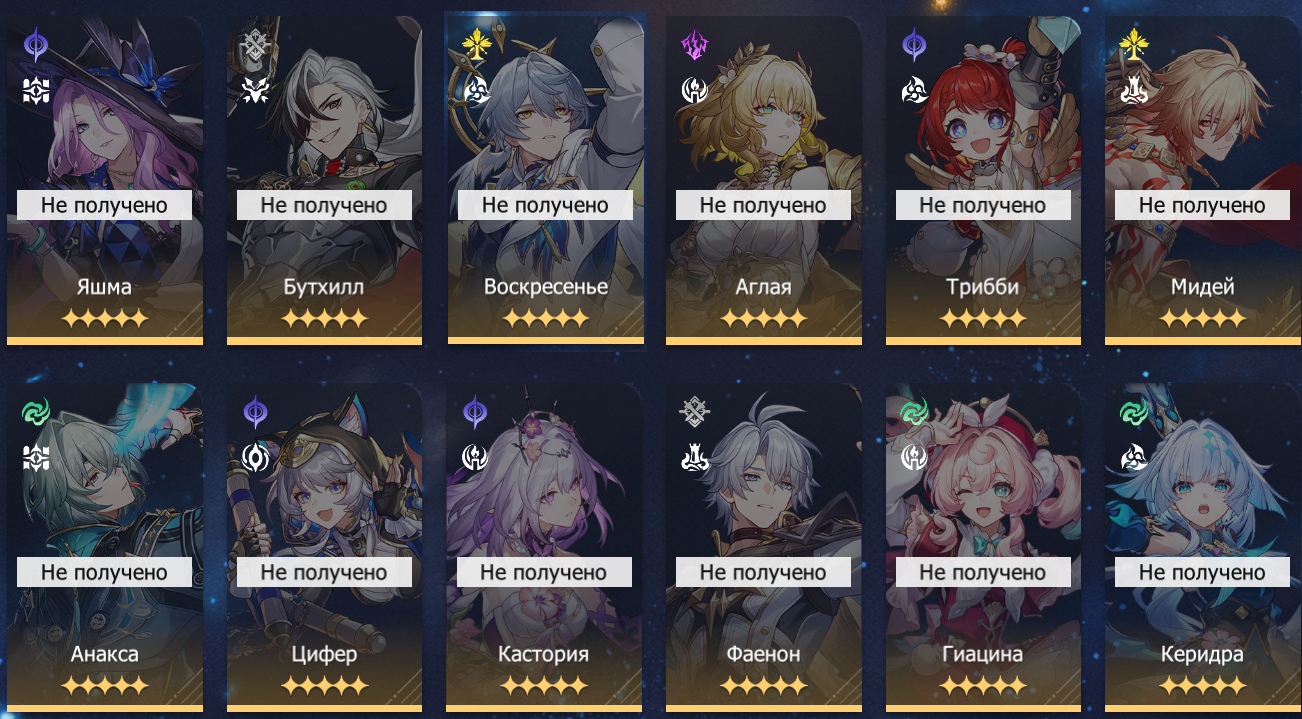1302x719 pixels.
Task: Click the Nihility path icon on Цифер's card
Action: tap(256, 457)
